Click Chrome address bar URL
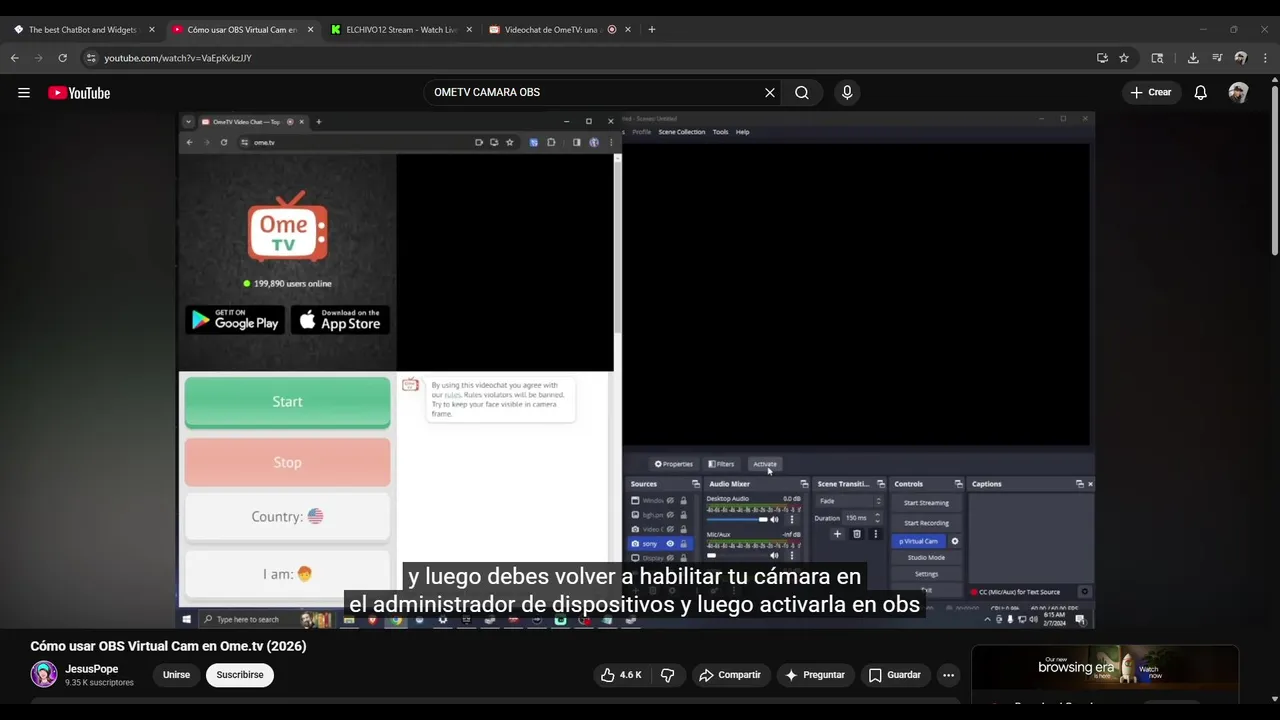Viewport: 1280px width, 720px height. pyautogui.click(x=178, y=58)
